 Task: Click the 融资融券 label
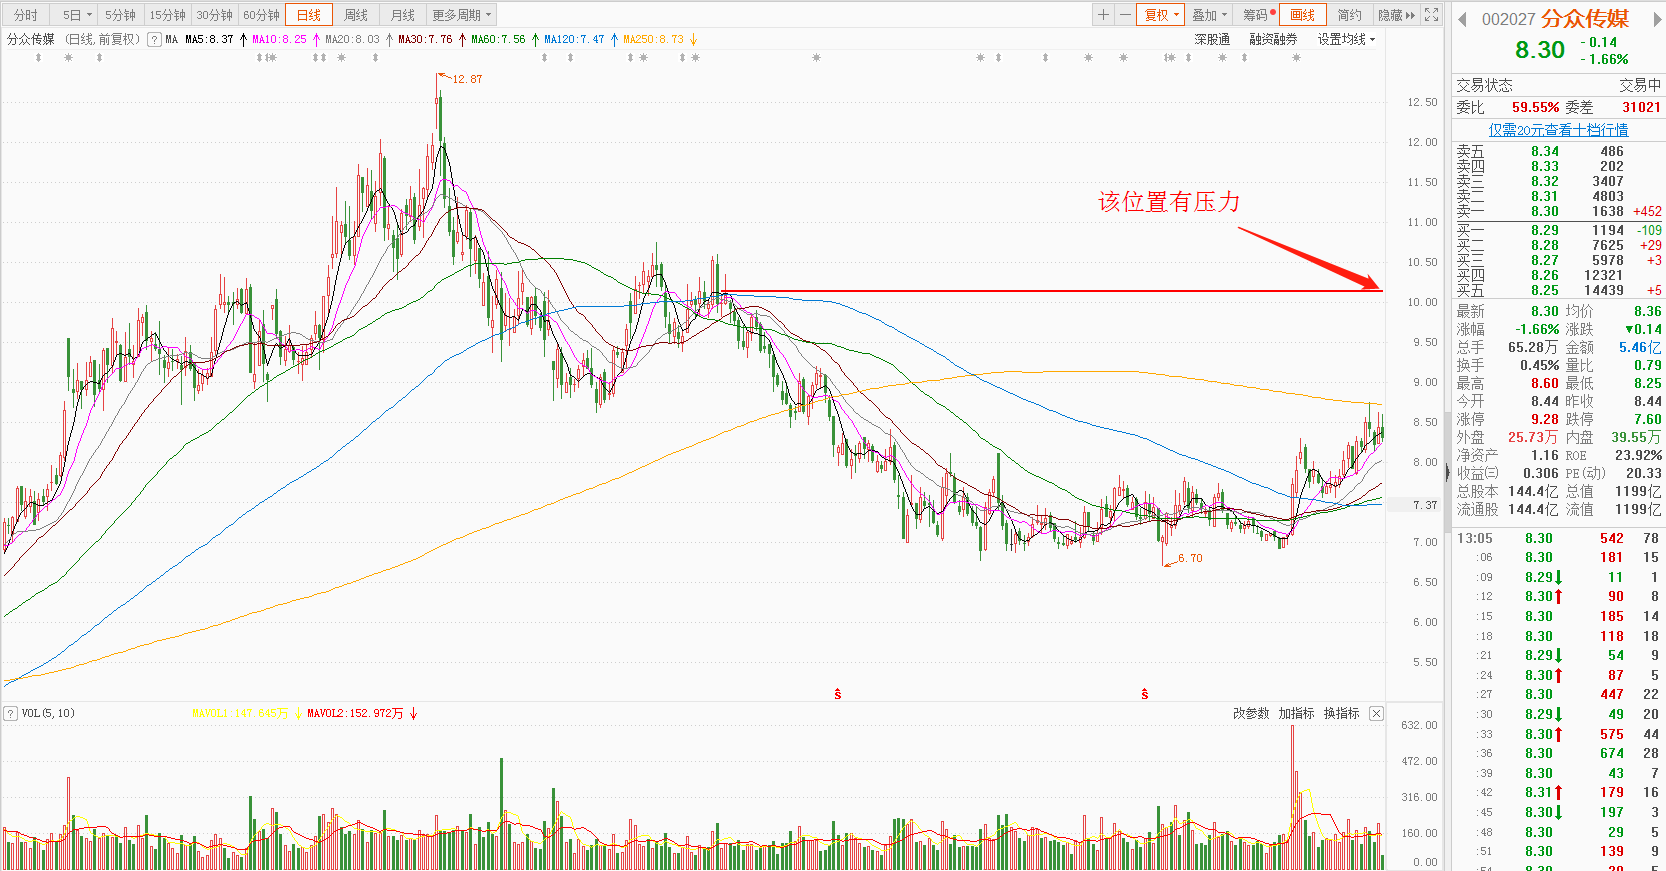pyautogui.click(x=1273, y=40)
